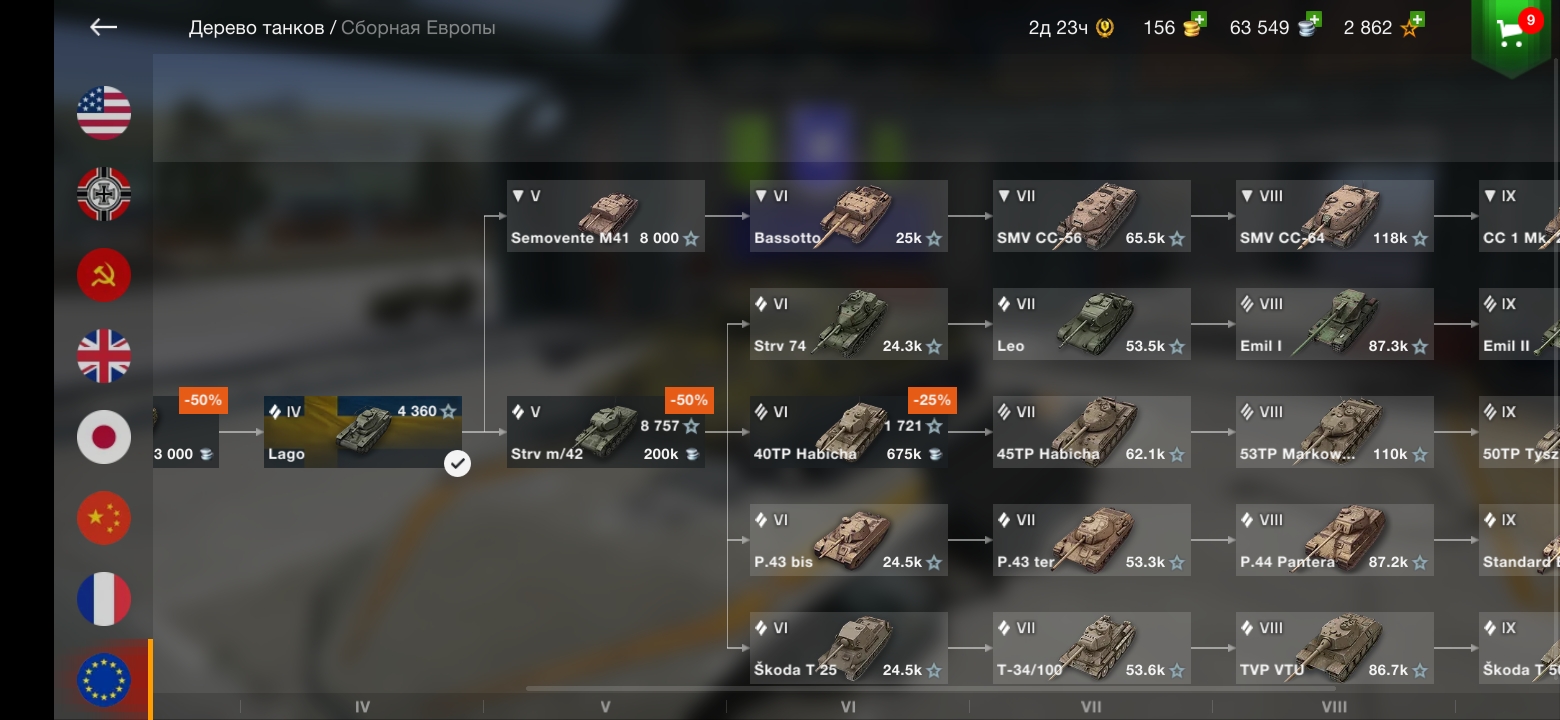1560x720 pixels.
Task: Open the 40TP Habicha tank card
Action: click(x=849, y=432)
